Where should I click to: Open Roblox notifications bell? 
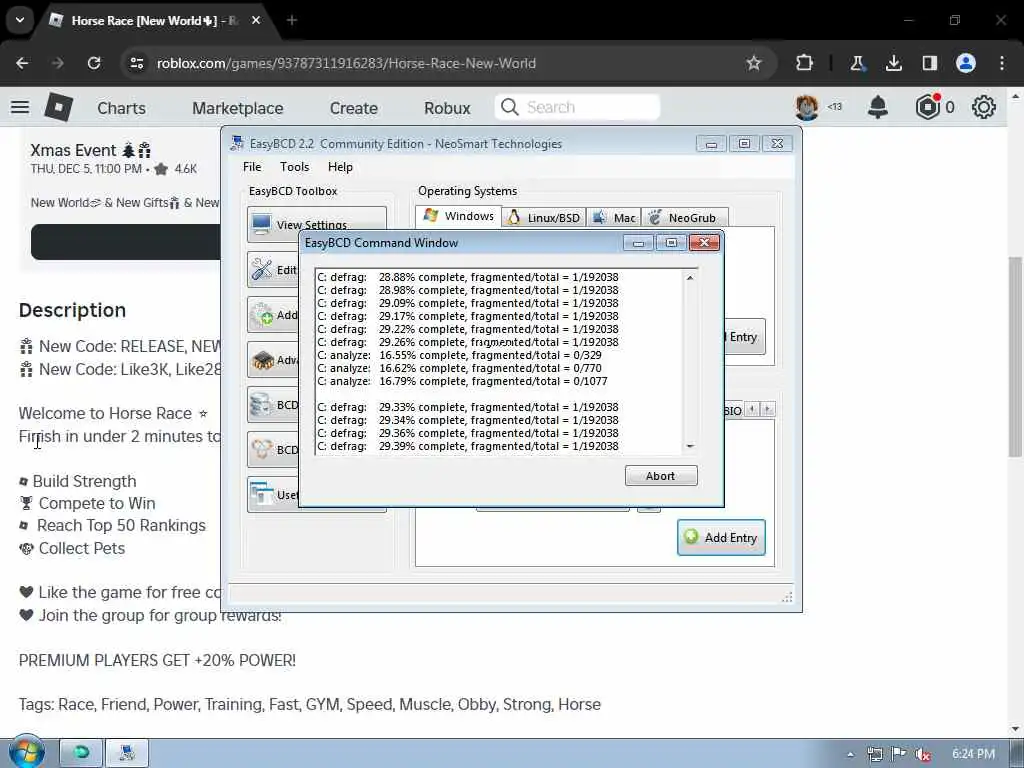[878, 106]
